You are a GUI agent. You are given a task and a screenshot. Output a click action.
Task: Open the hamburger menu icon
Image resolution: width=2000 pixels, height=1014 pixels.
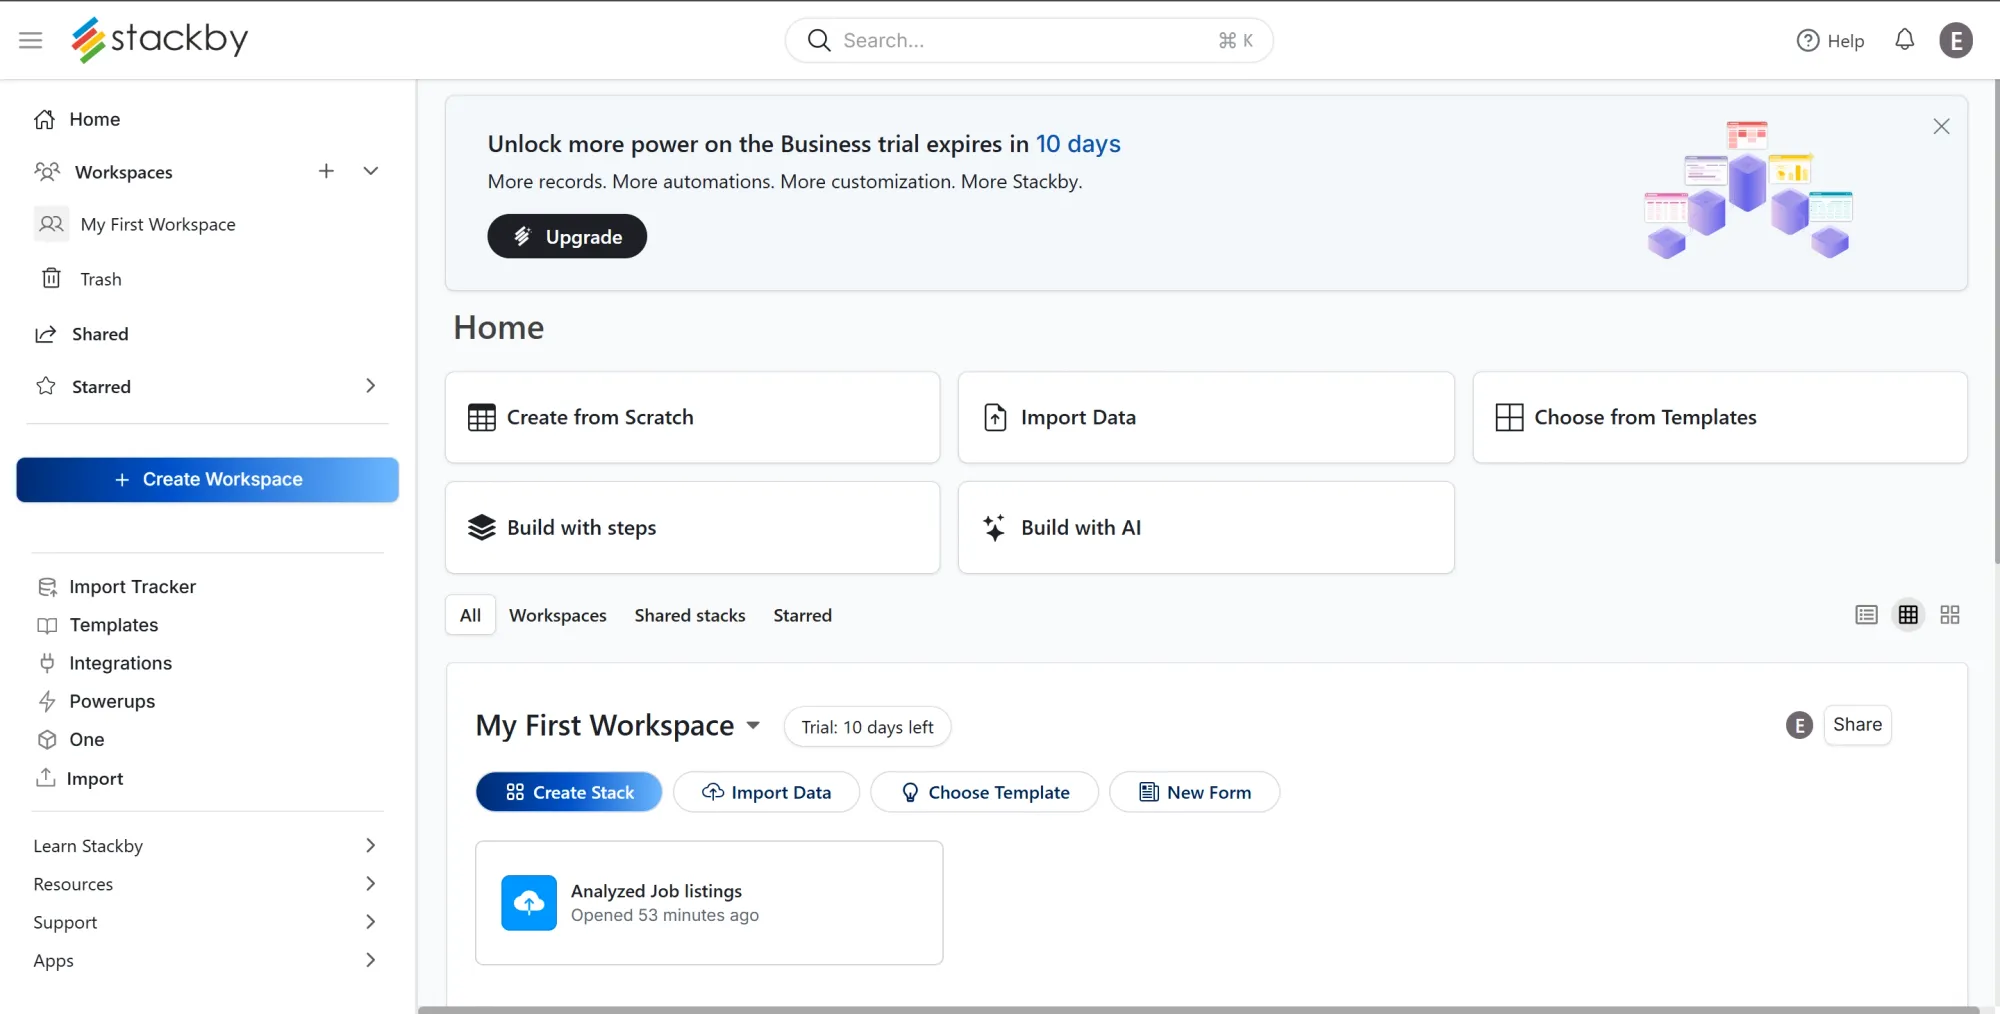(x=31, y=40)
